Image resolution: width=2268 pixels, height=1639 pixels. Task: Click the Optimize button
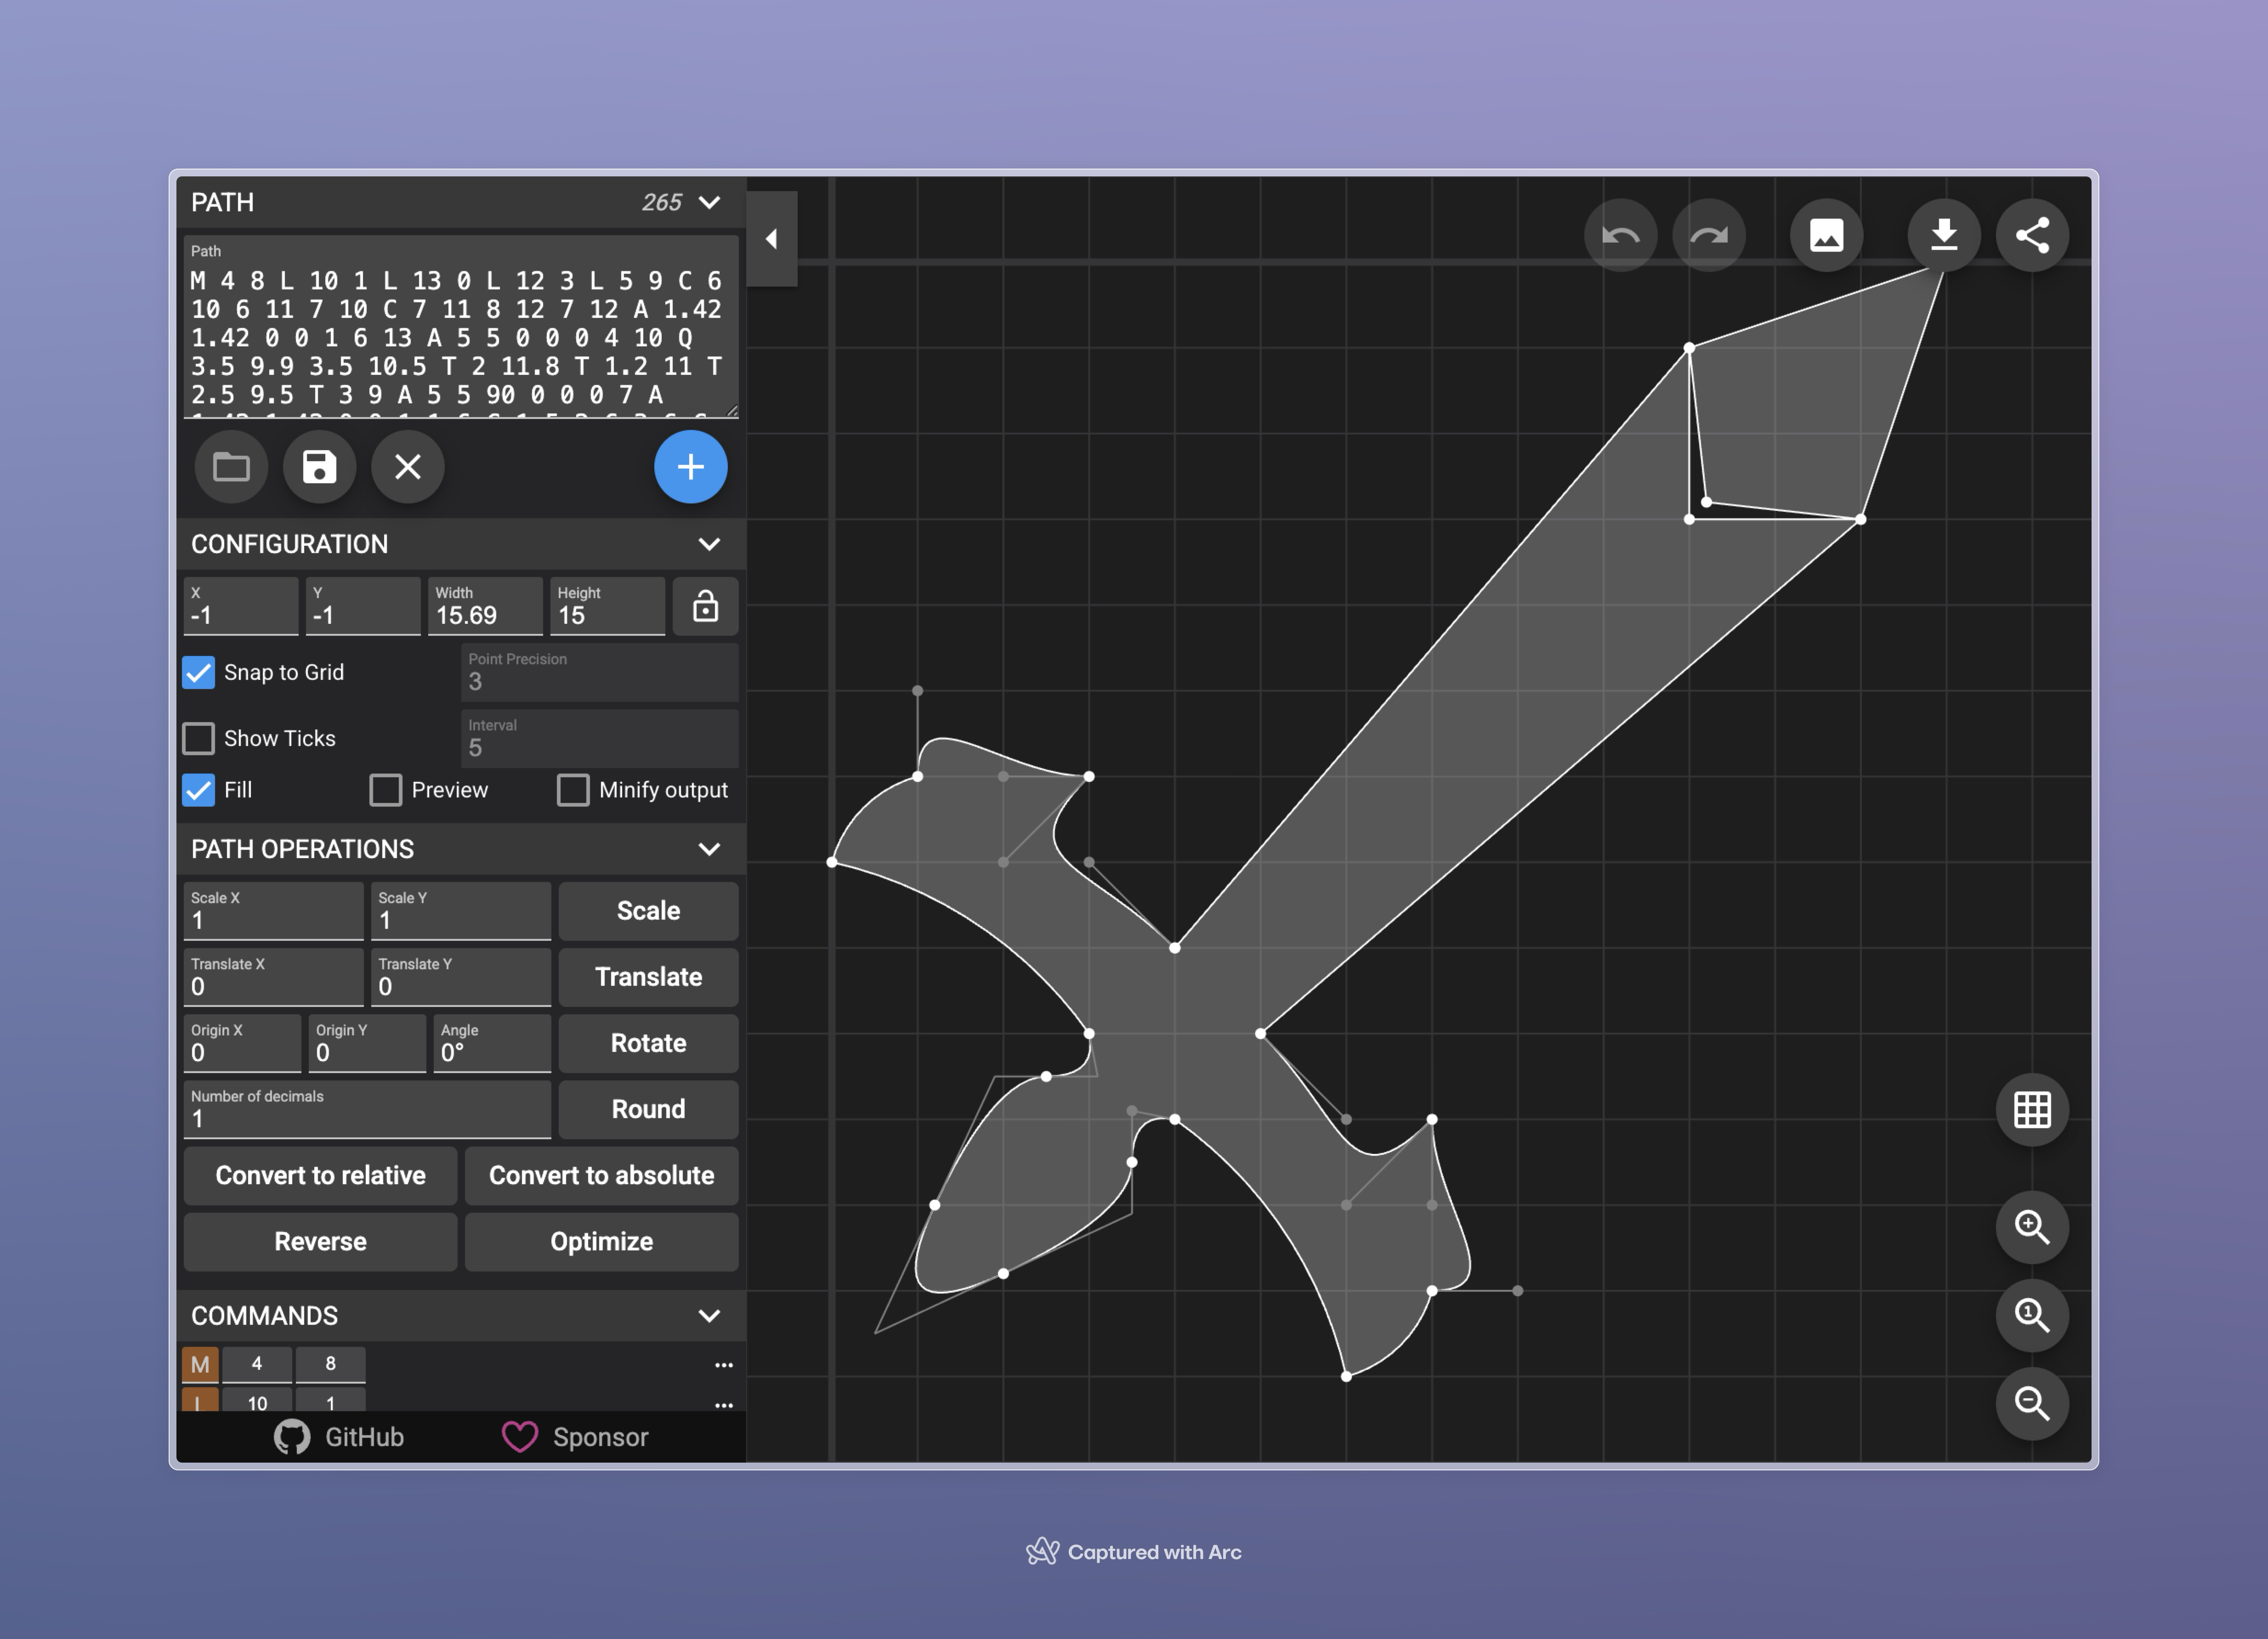601,1241
